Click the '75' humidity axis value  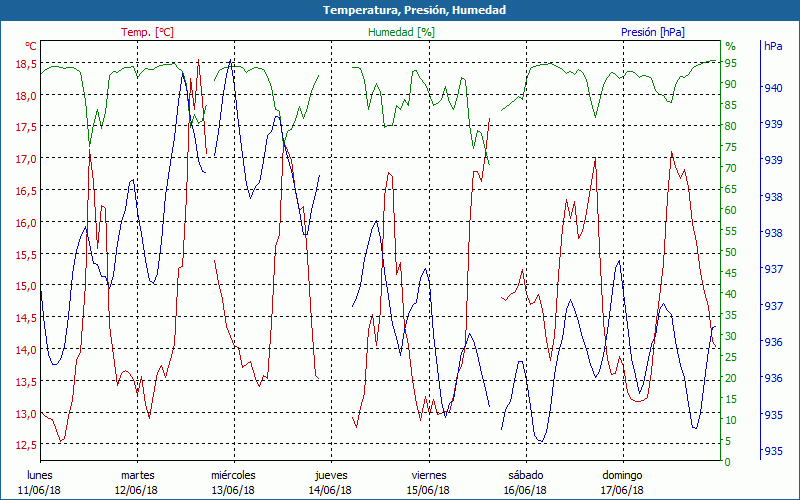point(731,146)
